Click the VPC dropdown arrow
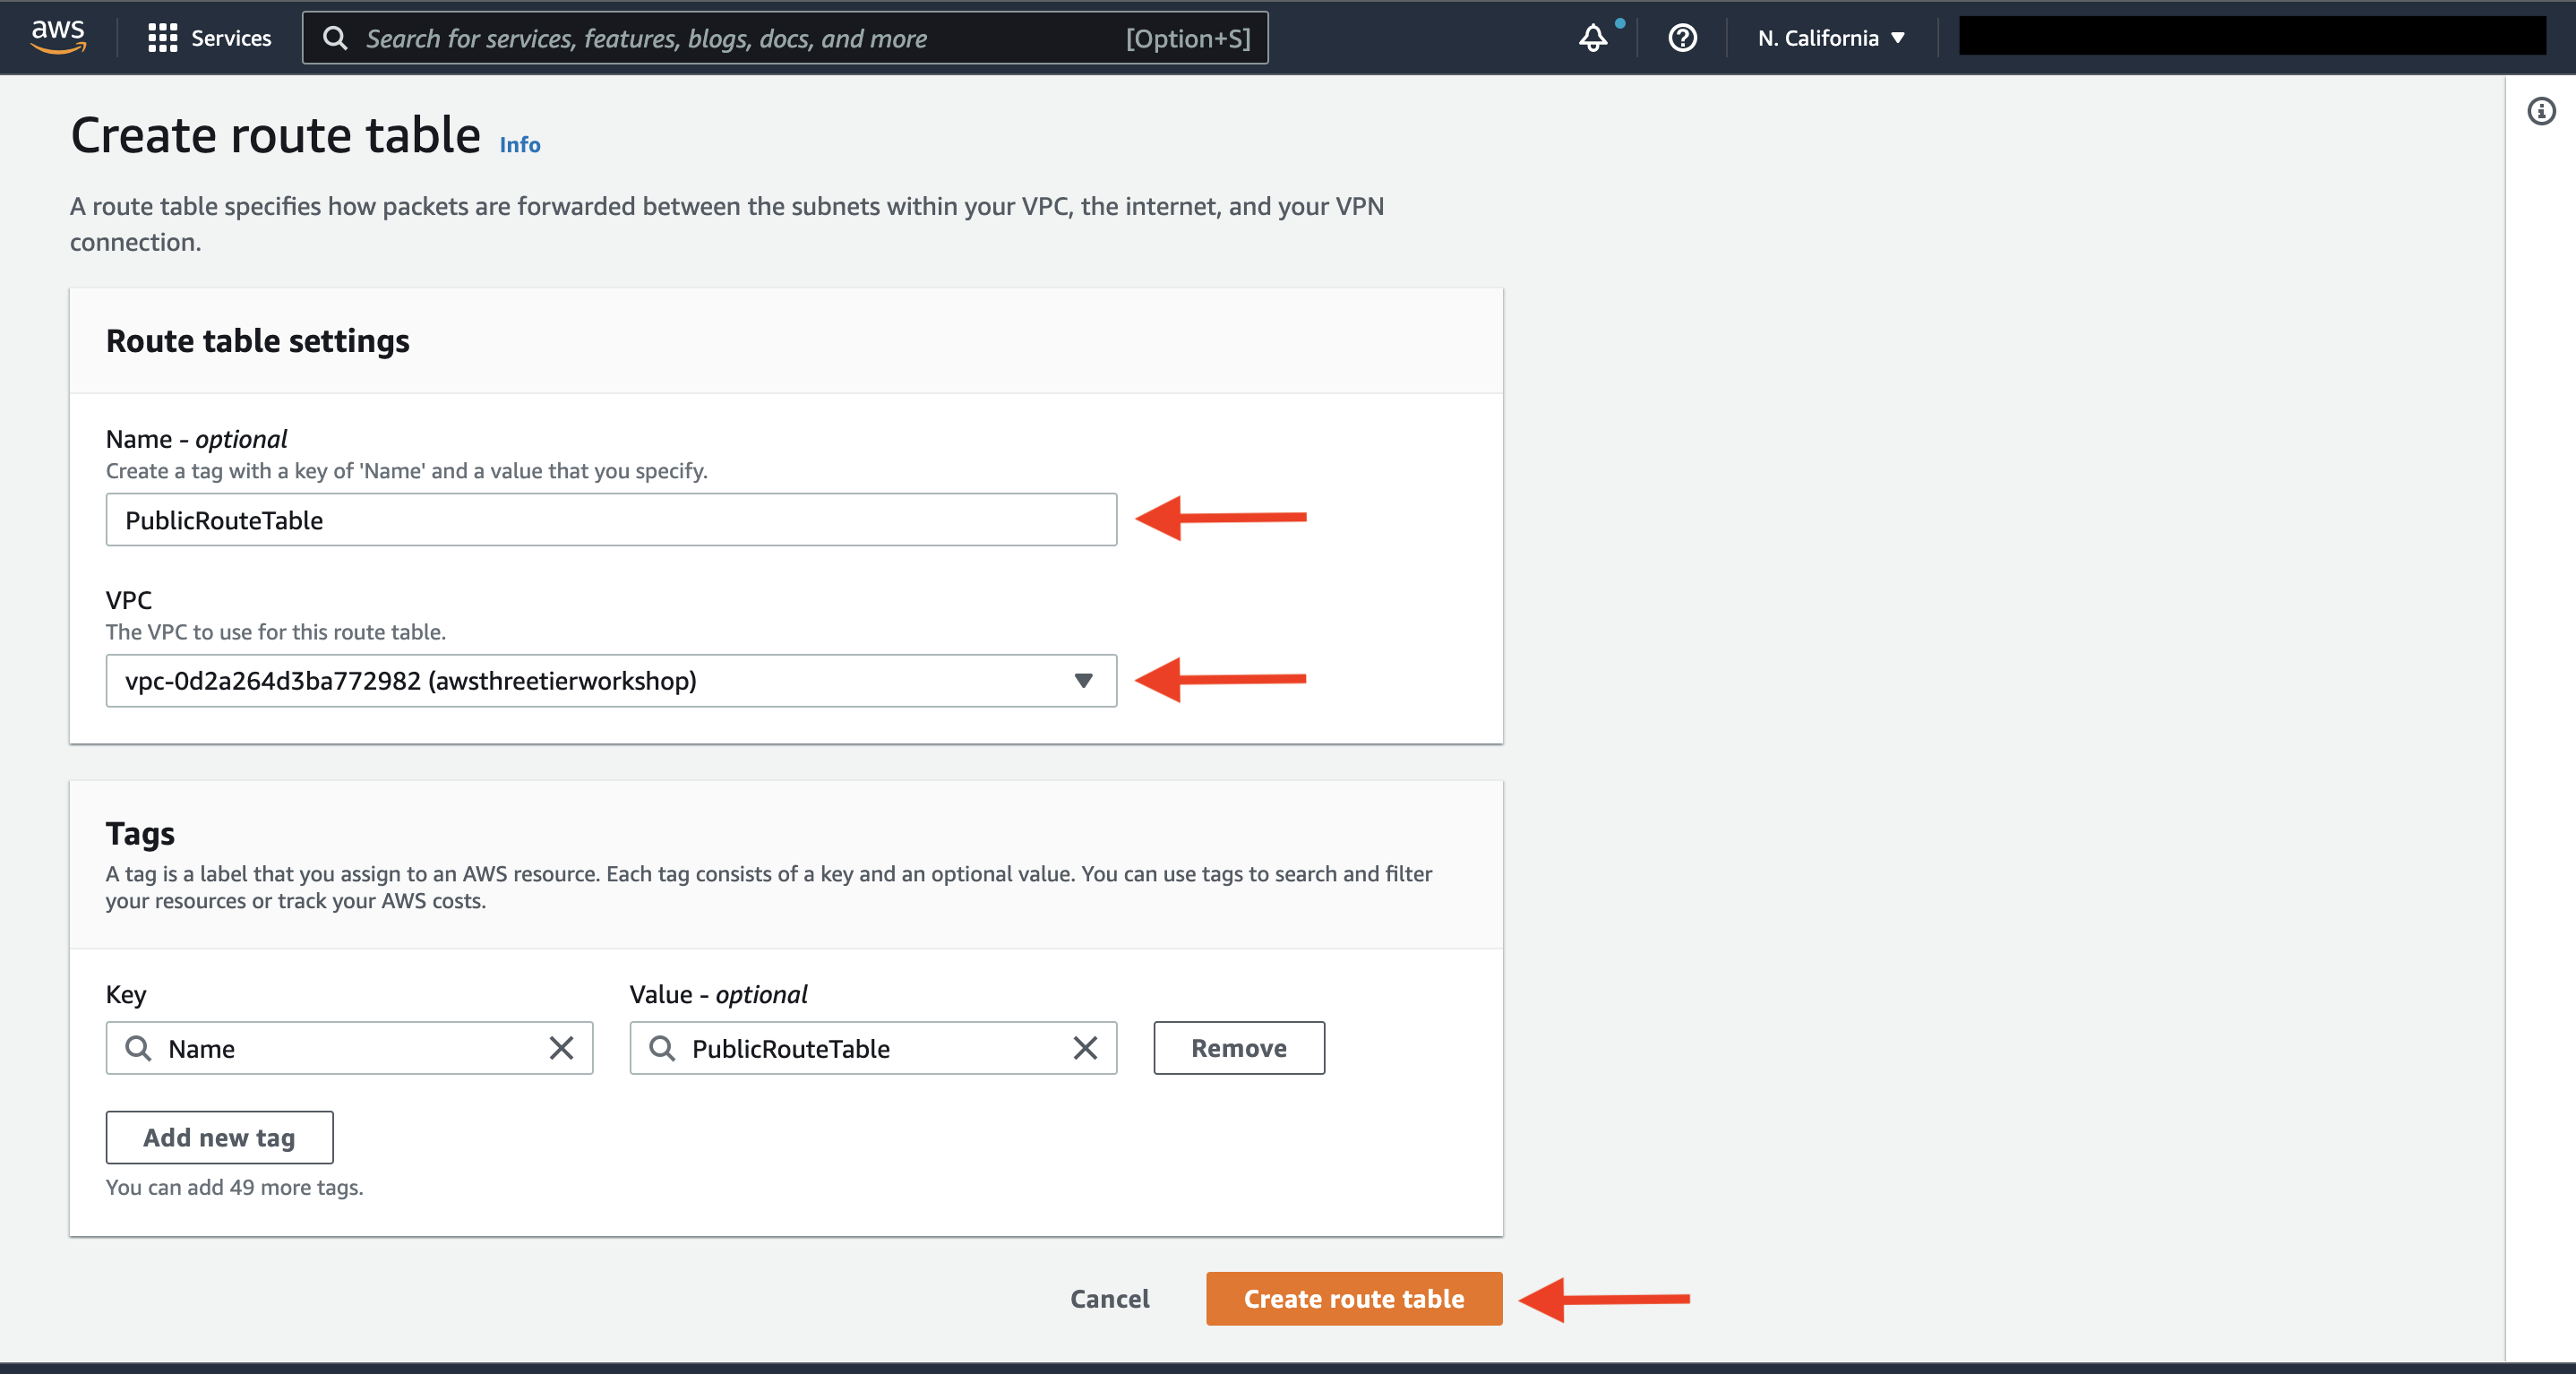Screen dimensions: 2576x1374 tap(1083, 680)
